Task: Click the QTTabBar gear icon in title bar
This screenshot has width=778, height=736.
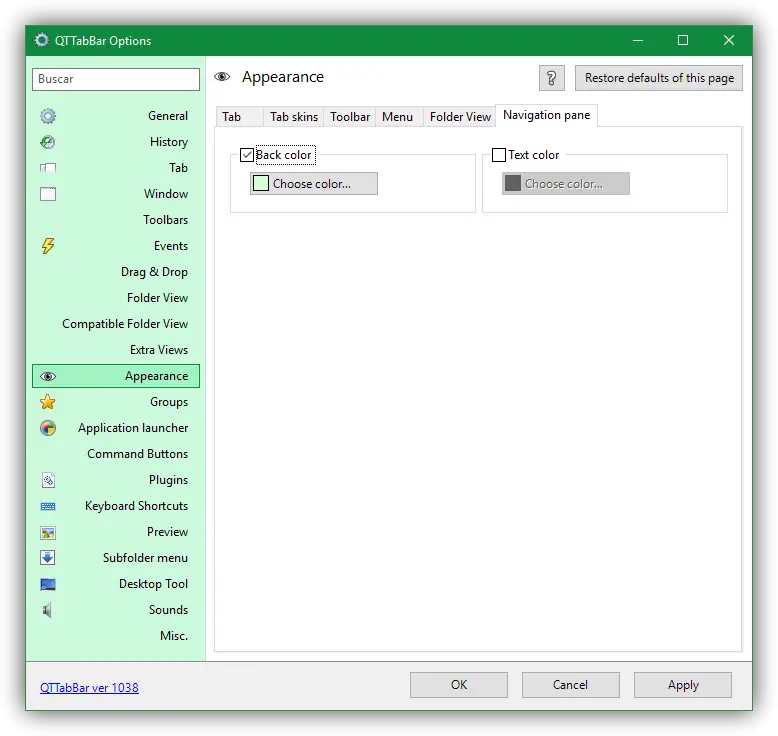Action: point(42,40)
